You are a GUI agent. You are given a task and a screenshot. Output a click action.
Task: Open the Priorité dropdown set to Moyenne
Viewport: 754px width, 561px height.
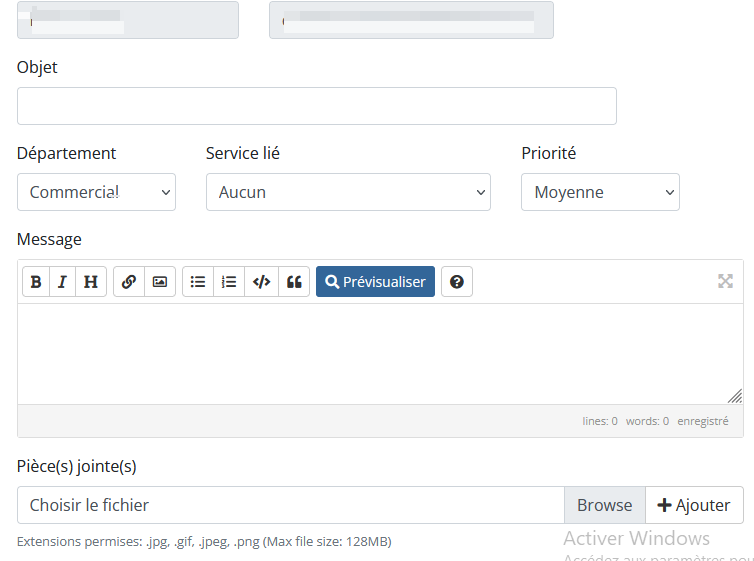601,192
